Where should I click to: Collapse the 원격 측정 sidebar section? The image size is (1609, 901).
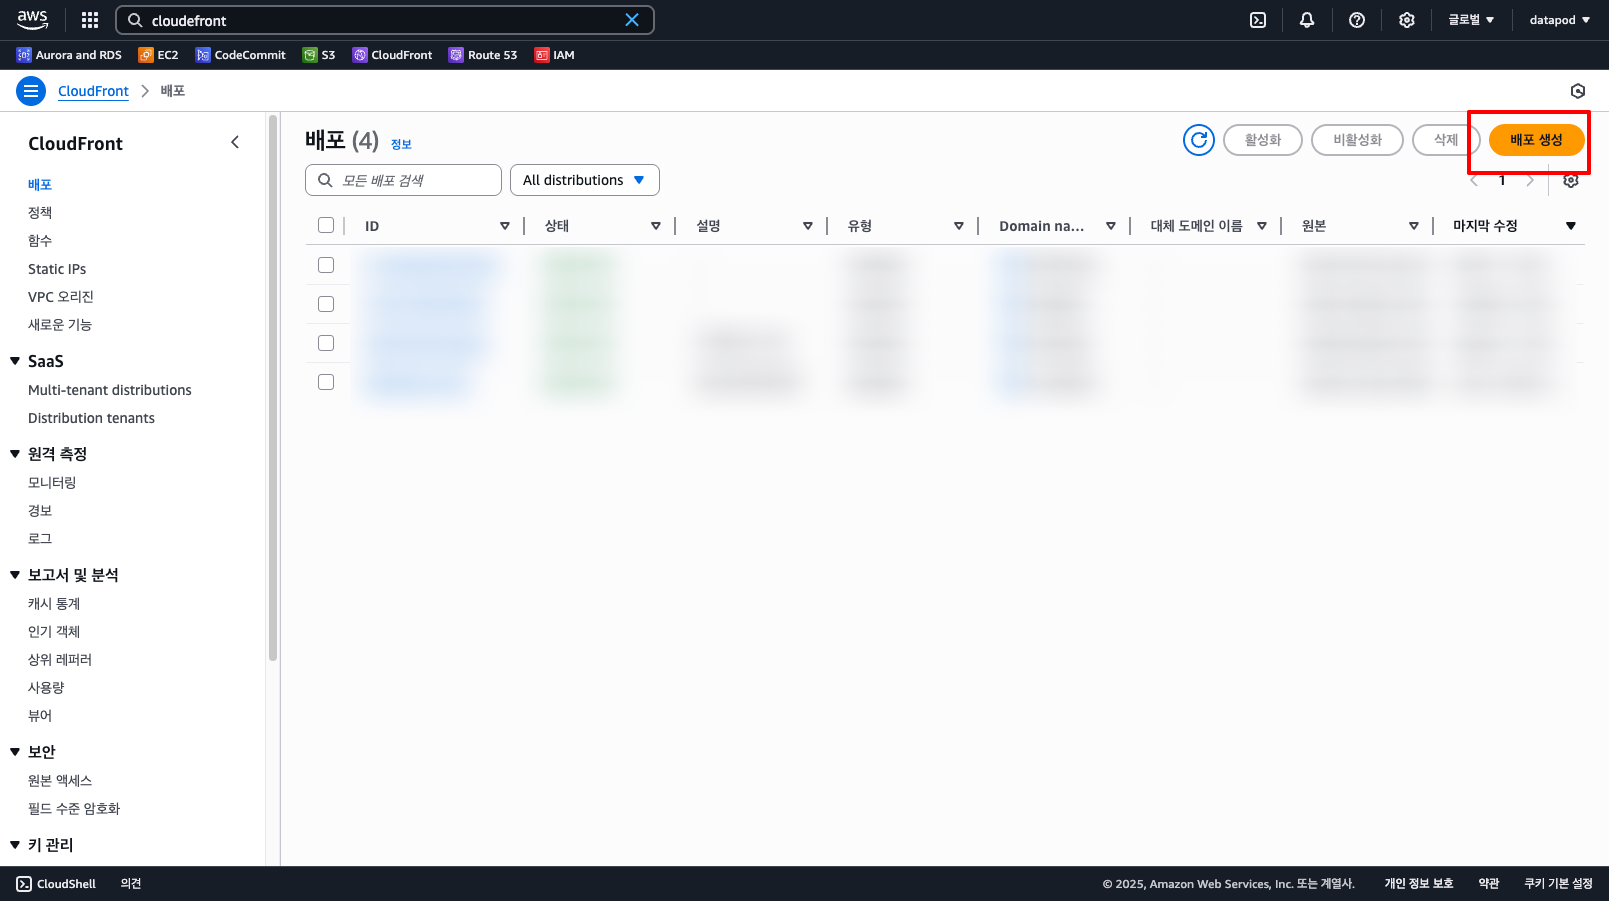(x=15, y=454)
